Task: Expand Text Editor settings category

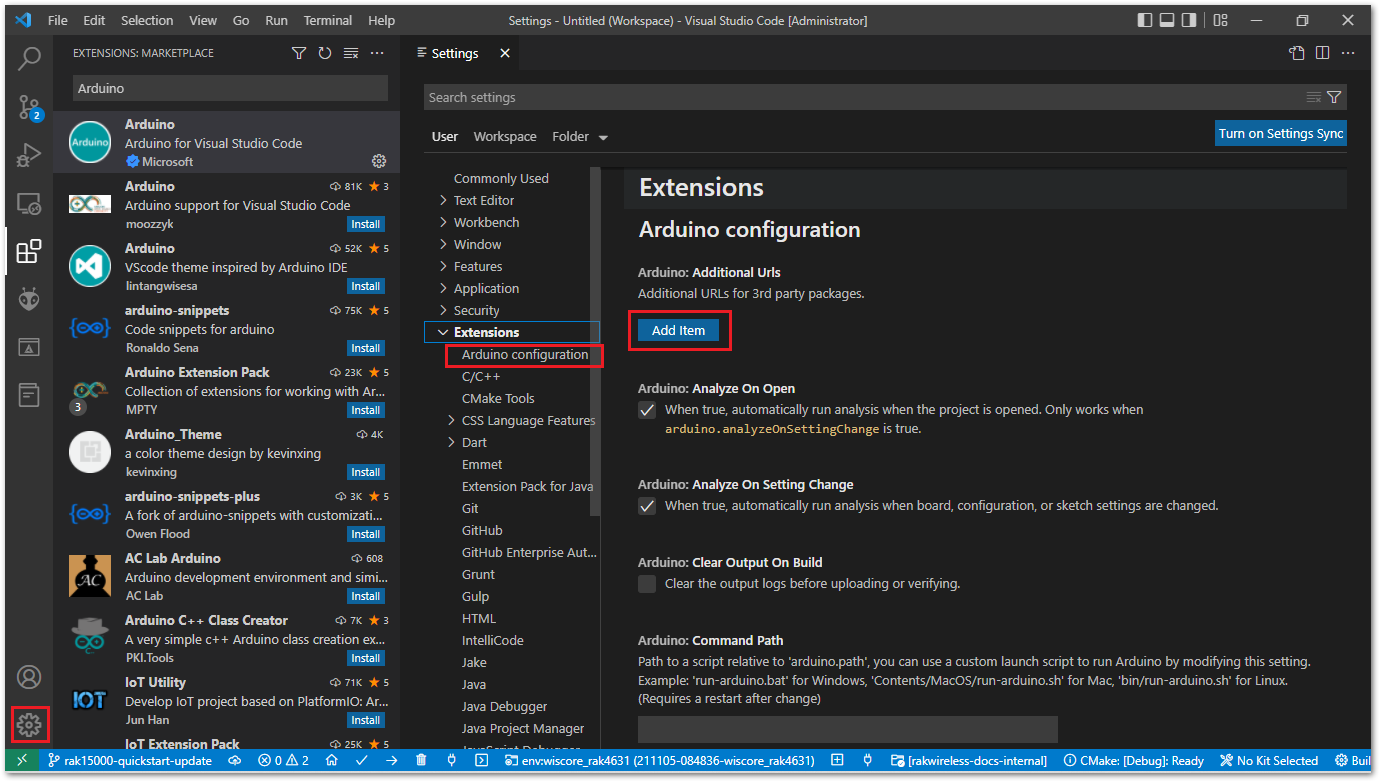Action: 443,200
